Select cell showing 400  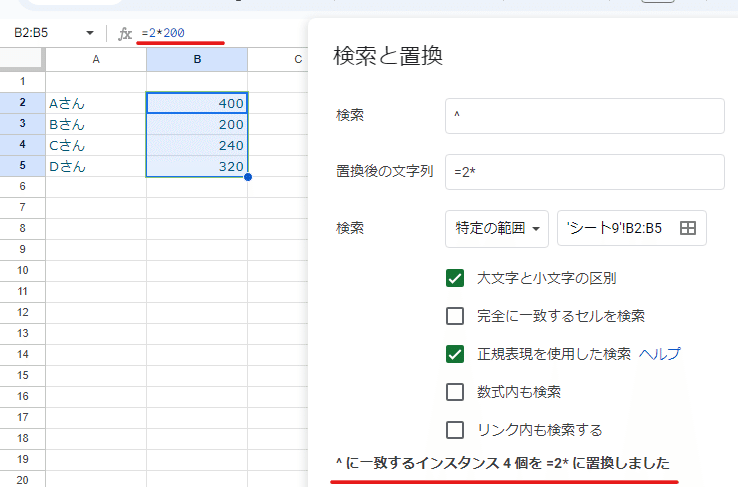tap(197, 103)
